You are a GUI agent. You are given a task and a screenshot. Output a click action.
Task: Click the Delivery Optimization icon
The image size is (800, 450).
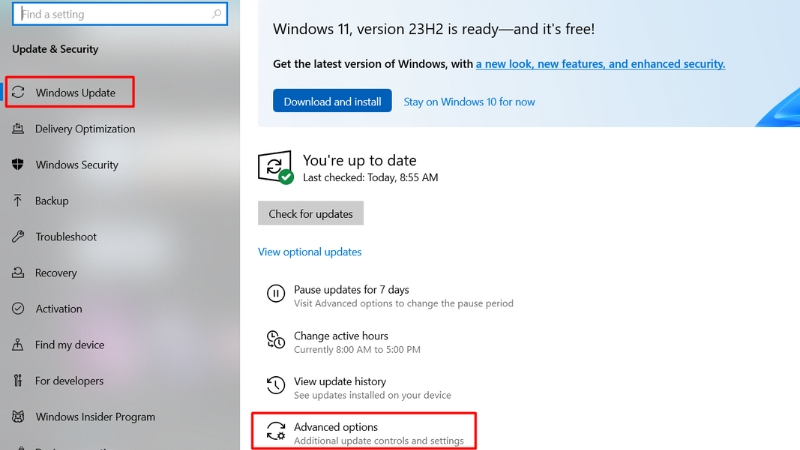[18, 129]
